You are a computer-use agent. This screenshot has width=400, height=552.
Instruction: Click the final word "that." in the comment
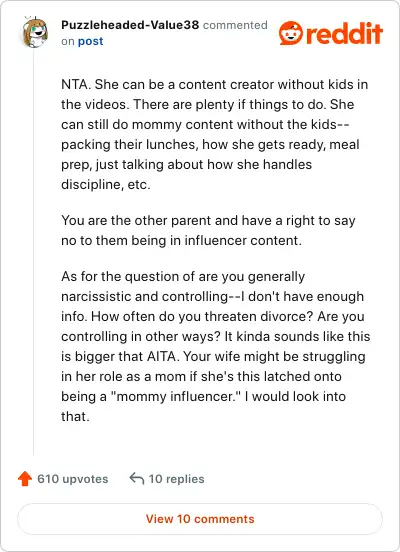(x=75, y=416)
